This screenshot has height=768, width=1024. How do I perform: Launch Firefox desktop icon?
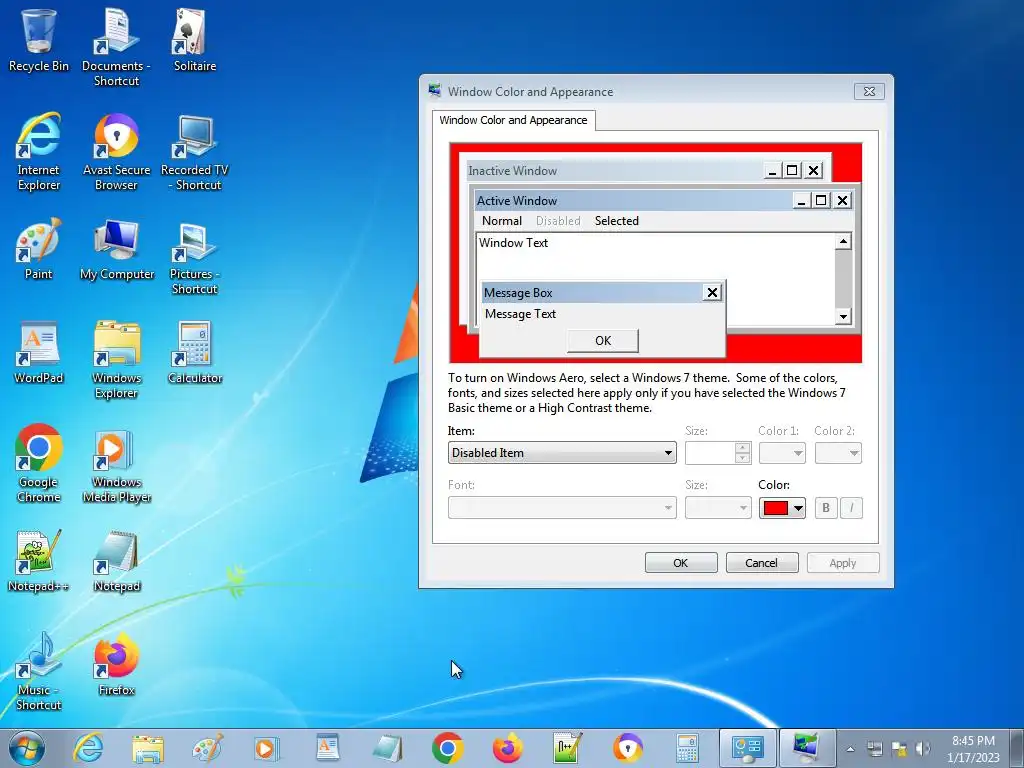click(x=116, y=665)
